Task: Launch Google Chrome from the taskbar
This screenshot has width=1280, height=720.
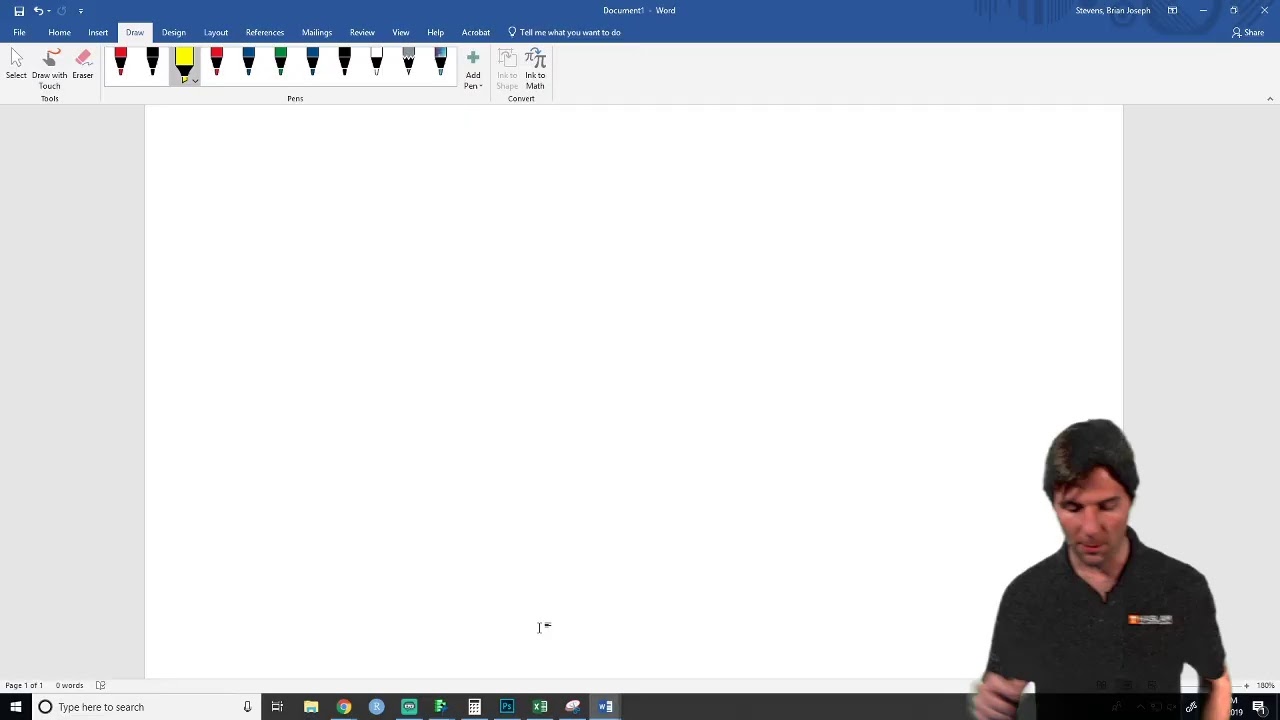Action: point(344,707)
